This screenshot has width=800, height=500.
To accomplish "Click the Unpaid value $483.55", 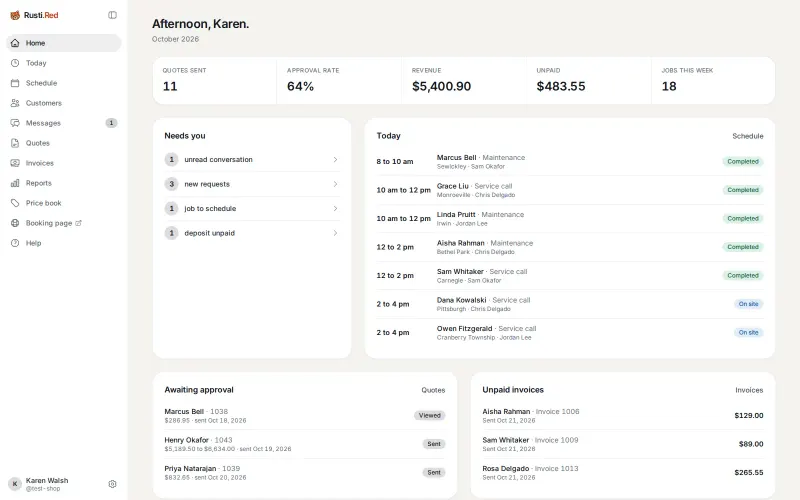I will pyautogui.click(x=561, y=87).
